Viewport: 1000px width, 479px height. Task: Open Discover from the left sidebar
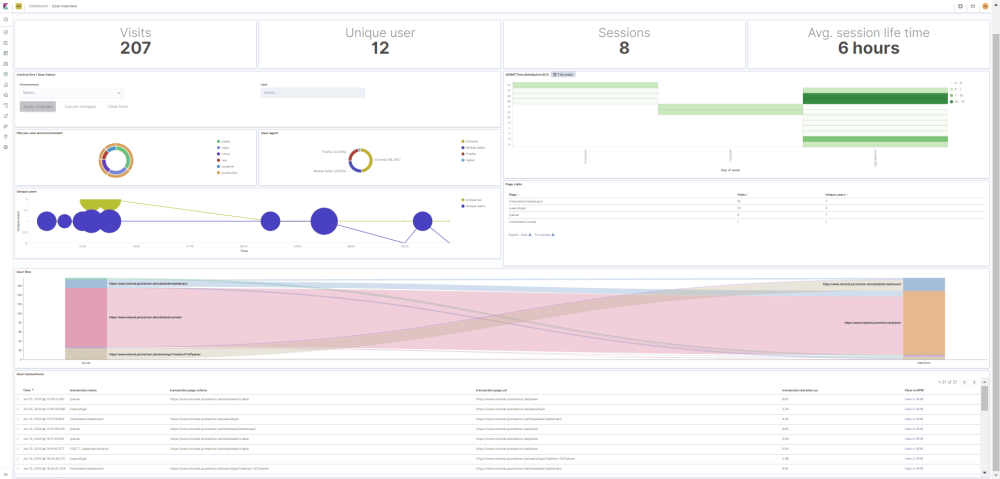point(6,32)
